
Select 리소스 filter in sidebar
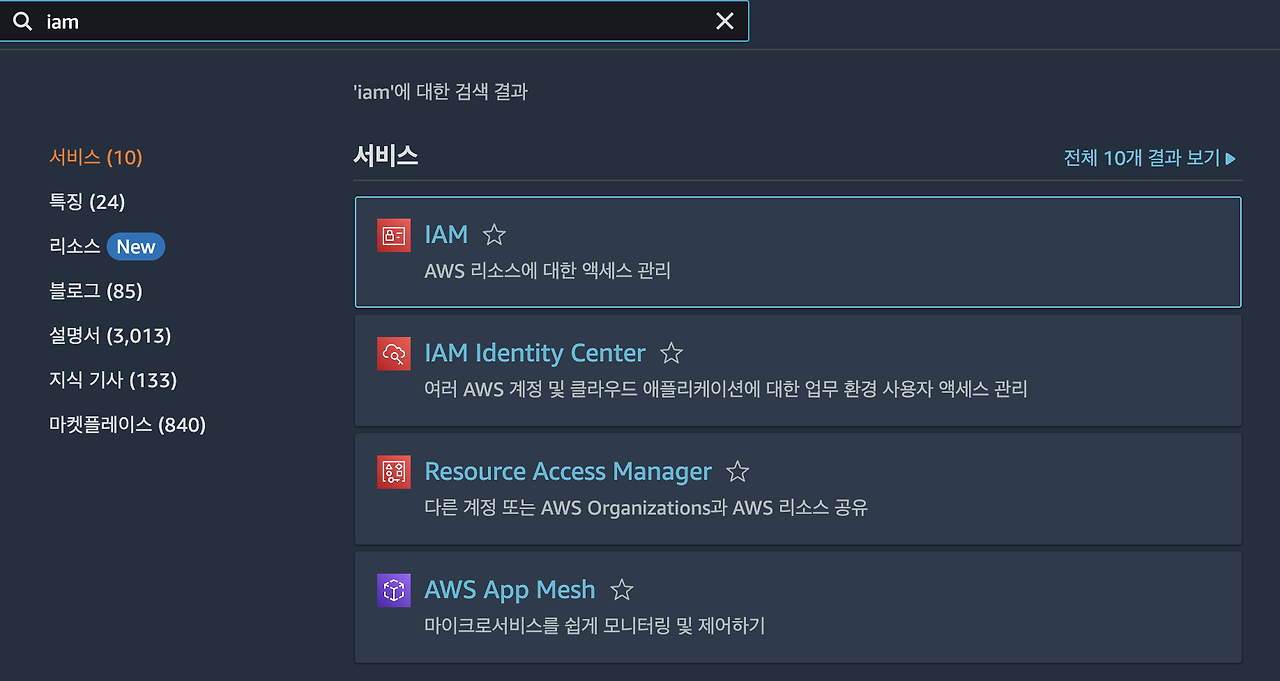[x=75, y=246]
